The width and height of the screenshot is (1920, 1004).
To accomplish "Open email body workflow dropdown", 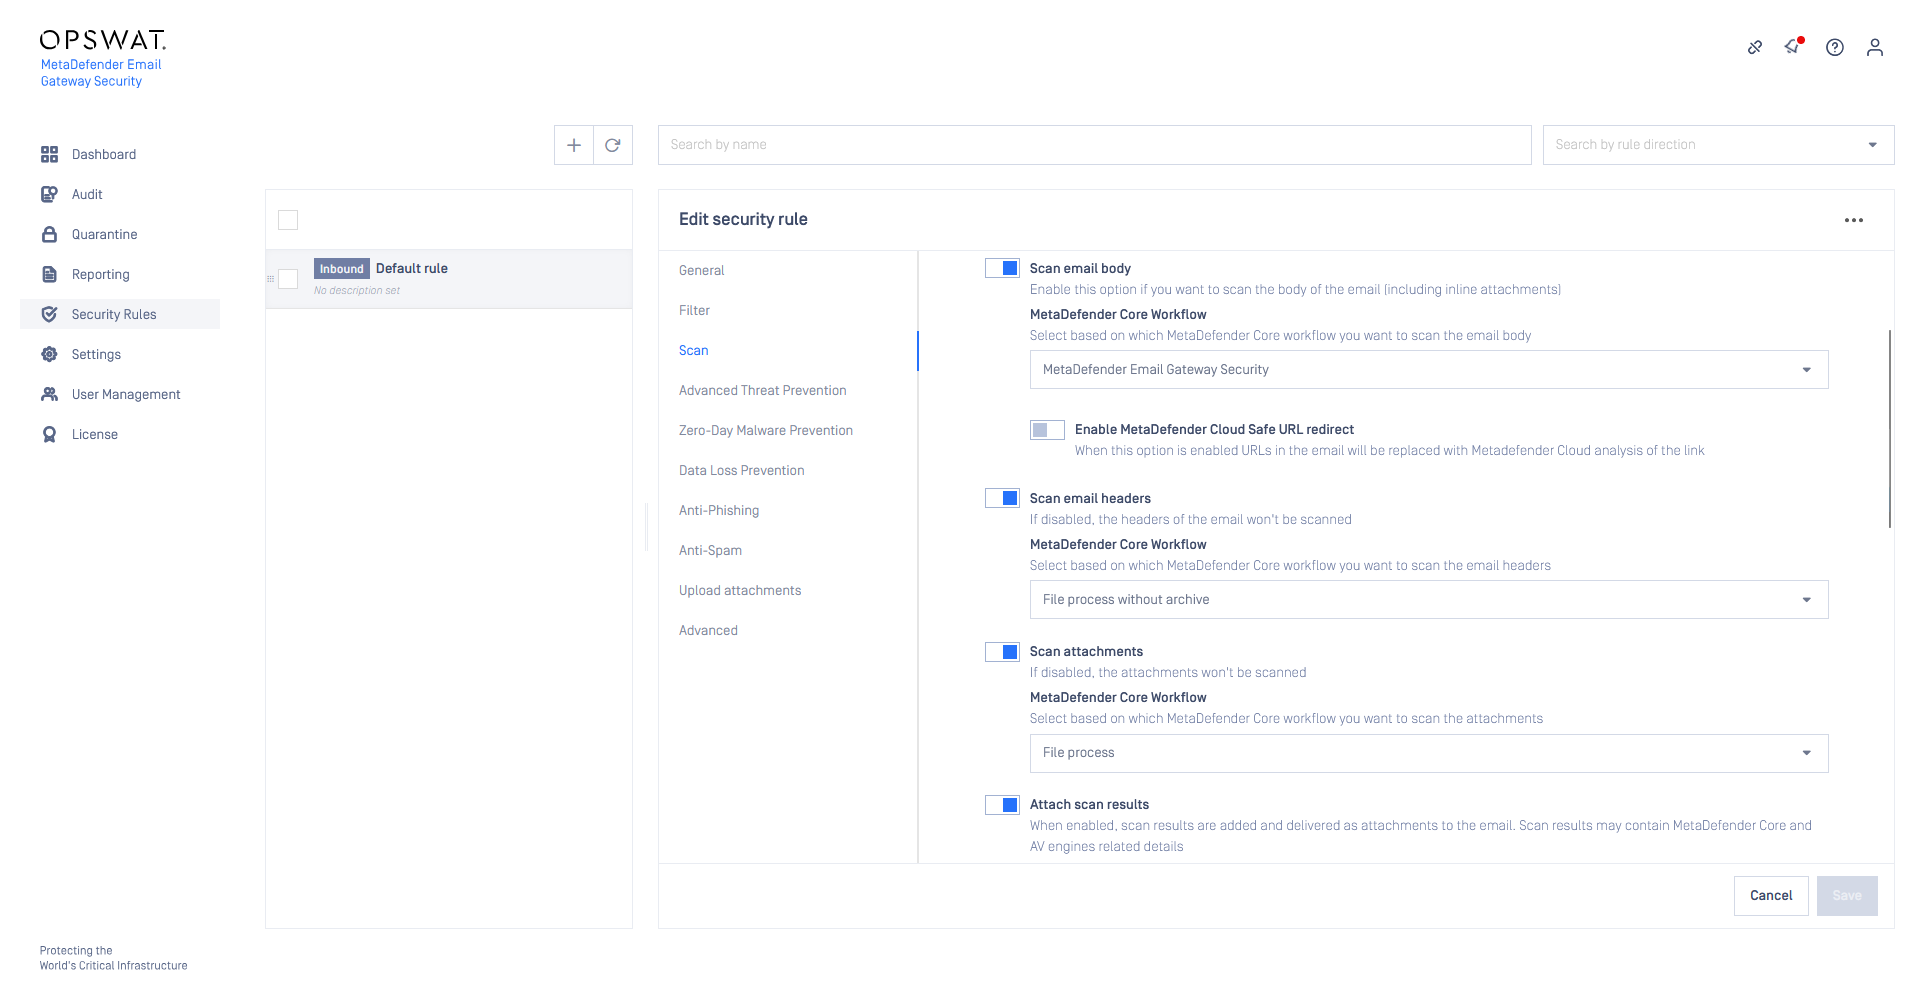I will (1429, 370).
